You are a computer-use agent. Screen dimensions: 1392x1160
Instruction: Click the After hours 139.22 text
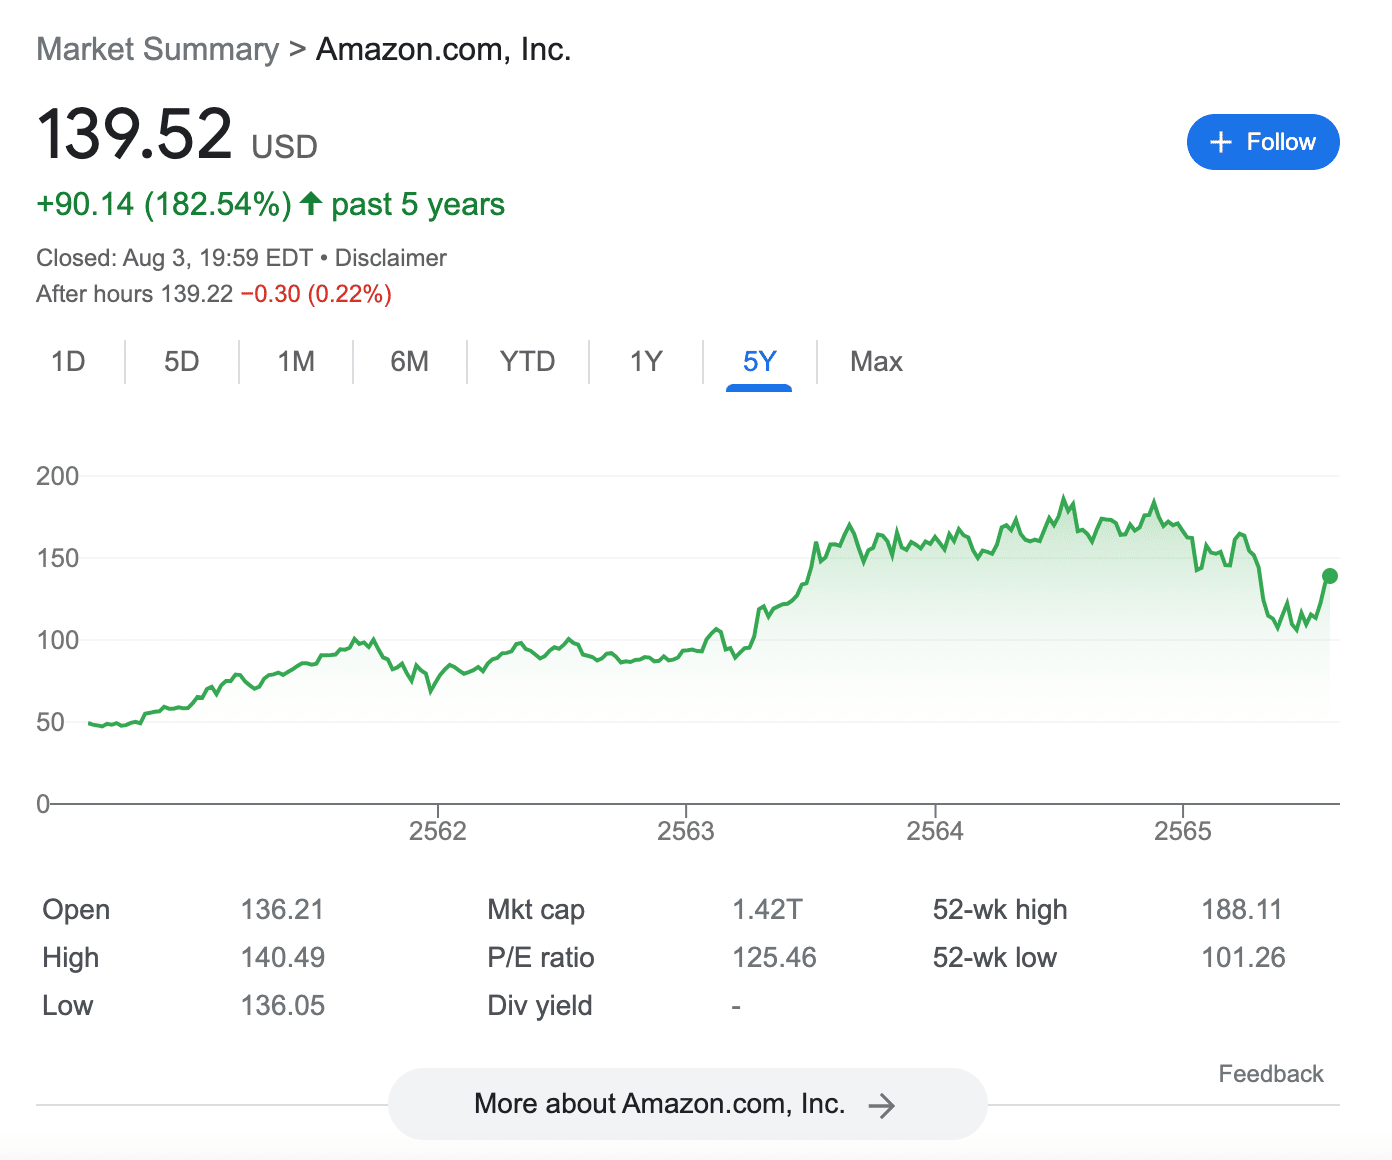tap(134, 294)
